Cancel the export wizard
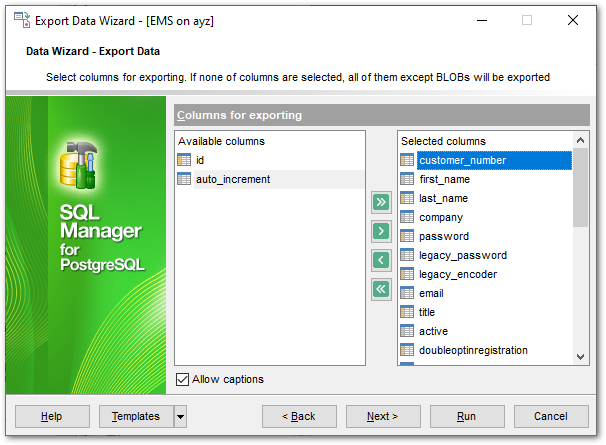Image resolution: width=606 pixels, height=445 pixels. click(x=550, y=416)
